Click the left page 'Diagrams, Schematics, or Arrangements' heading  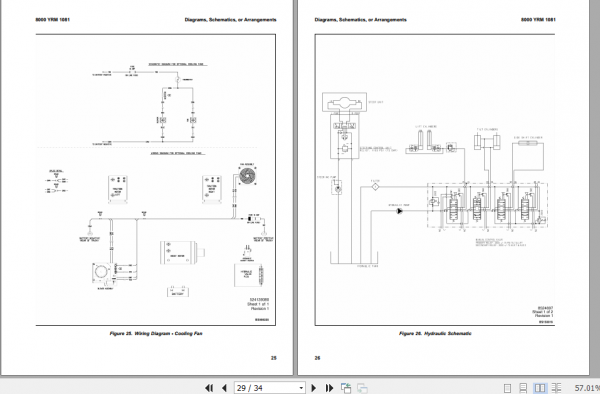[230, 20]
